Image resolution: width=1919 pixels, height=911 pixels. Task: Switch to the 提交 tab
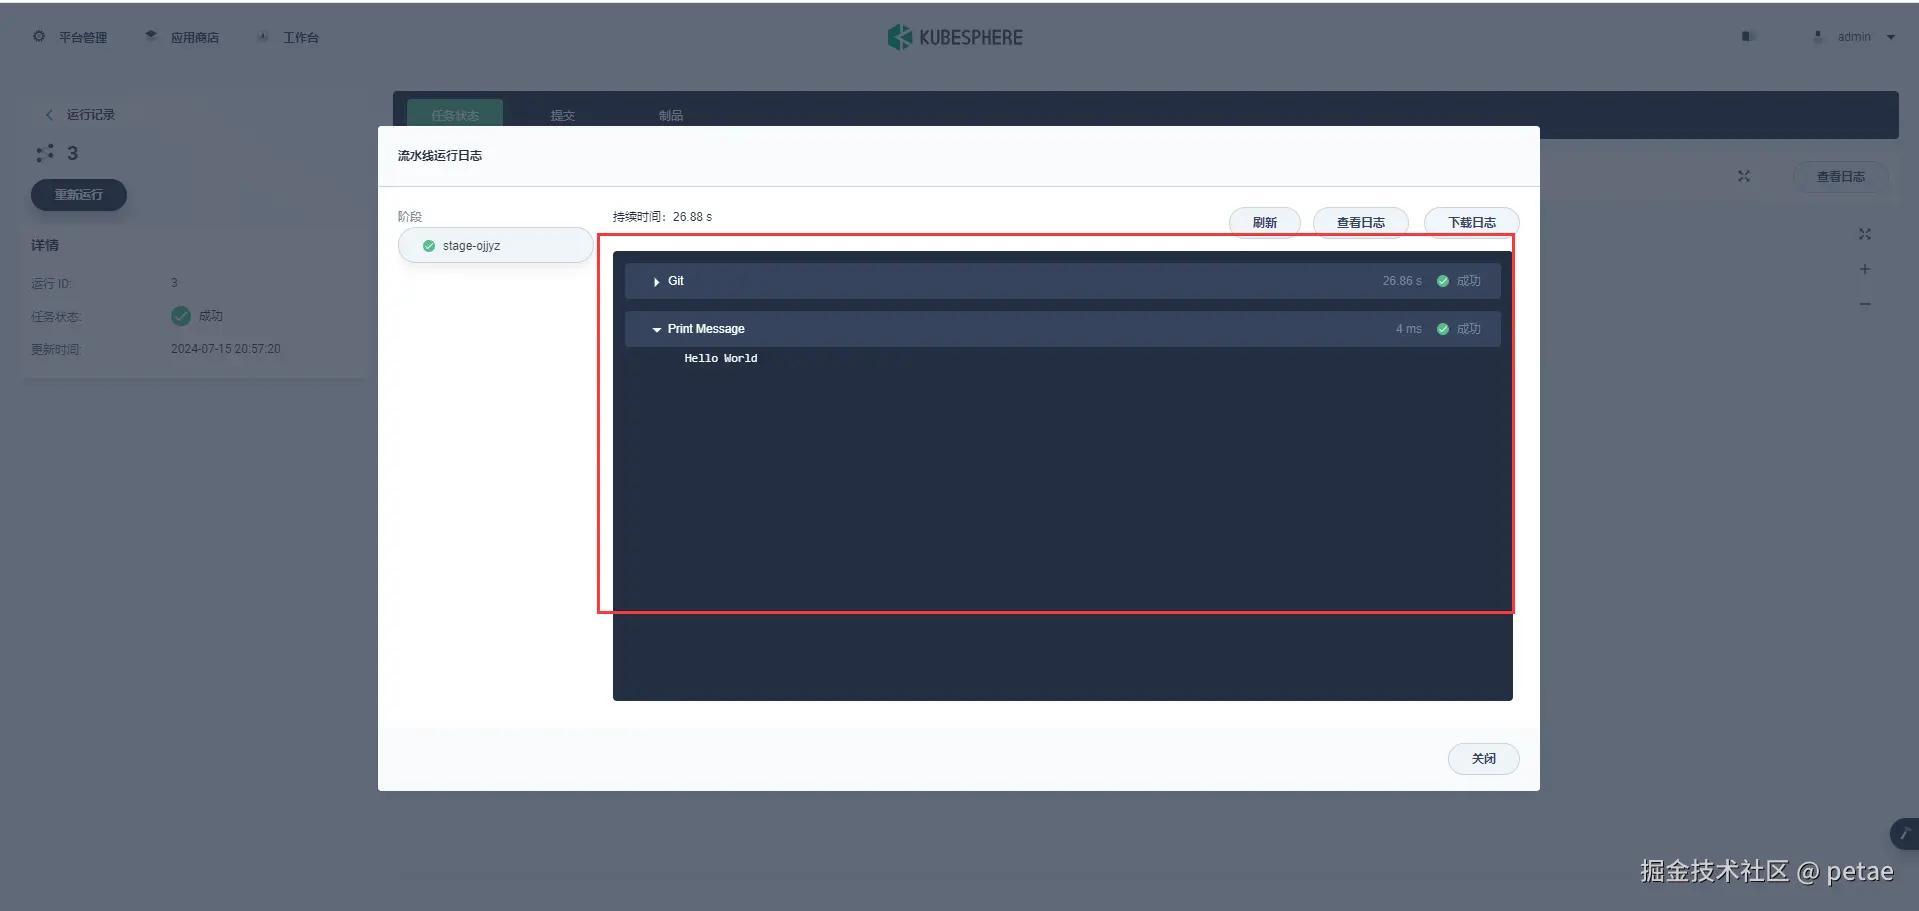click(x=562, y=116)
